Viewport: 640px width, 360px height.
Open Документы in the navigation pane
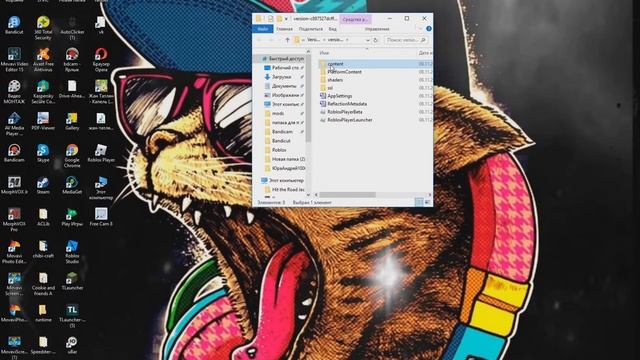coord(284,86)
